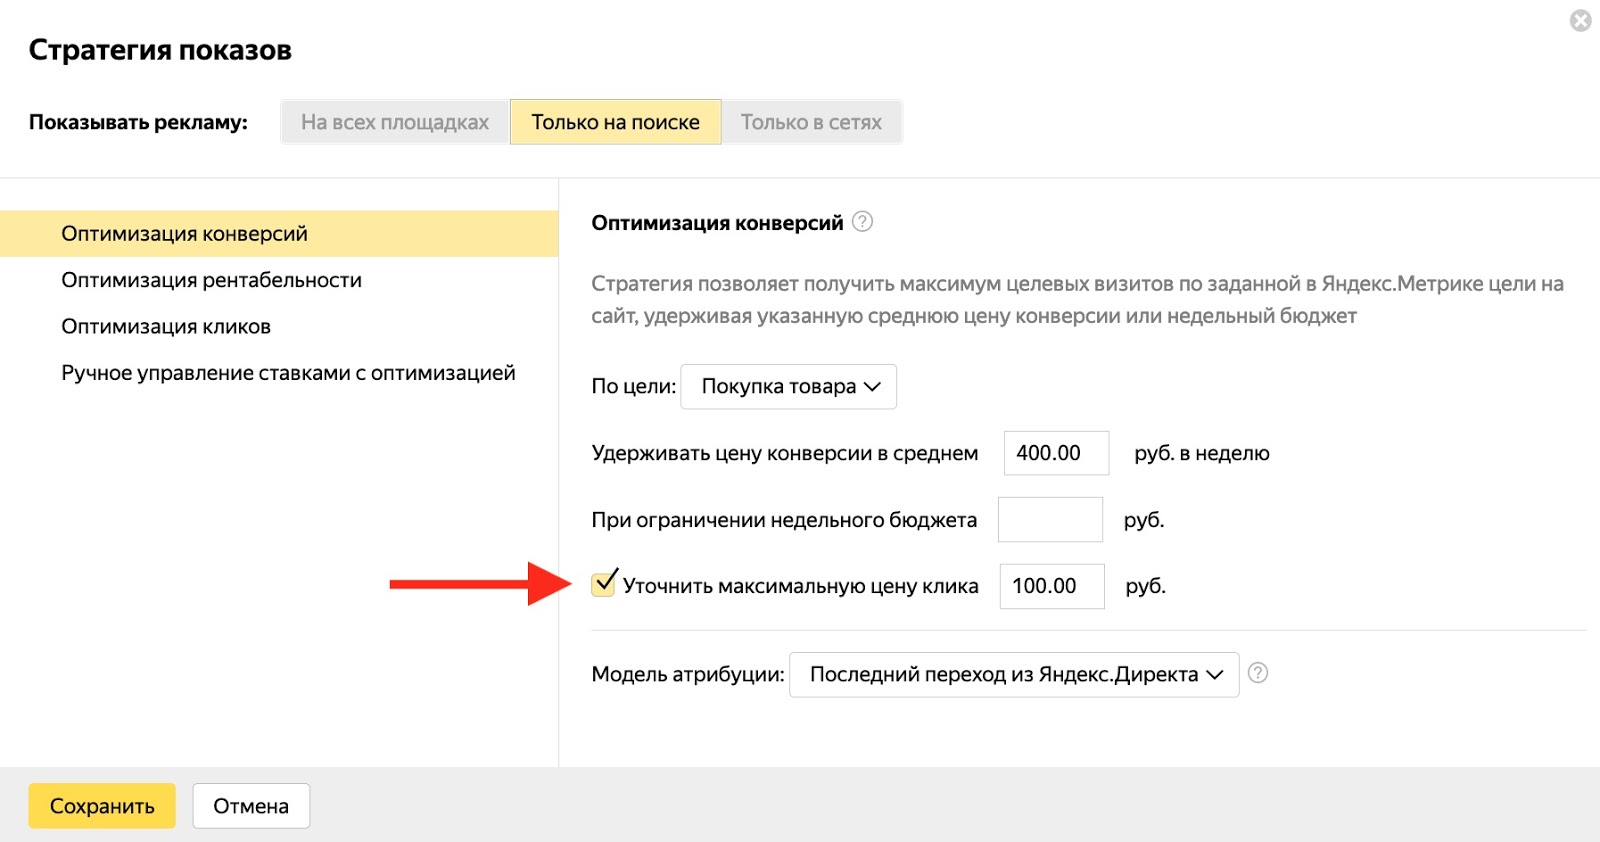Close the Стратегия показов dialog with X icon

[1580, 20]
